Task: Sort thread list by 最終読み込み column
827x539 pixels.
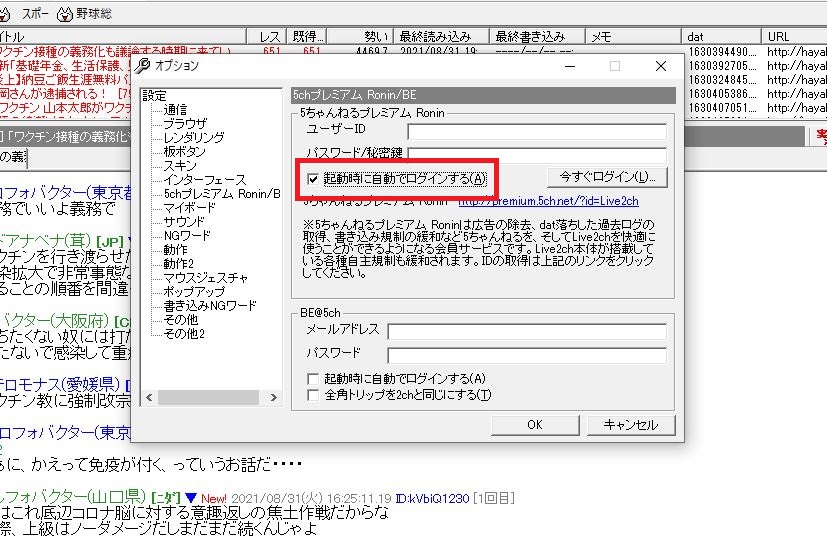Action: pos(441,37)
